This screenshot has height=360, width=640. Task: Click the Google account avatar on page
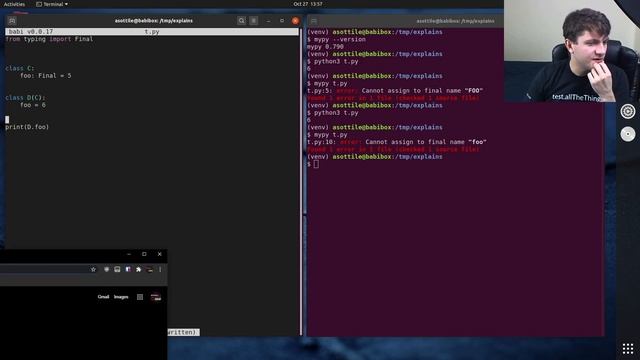coord(156,297)
